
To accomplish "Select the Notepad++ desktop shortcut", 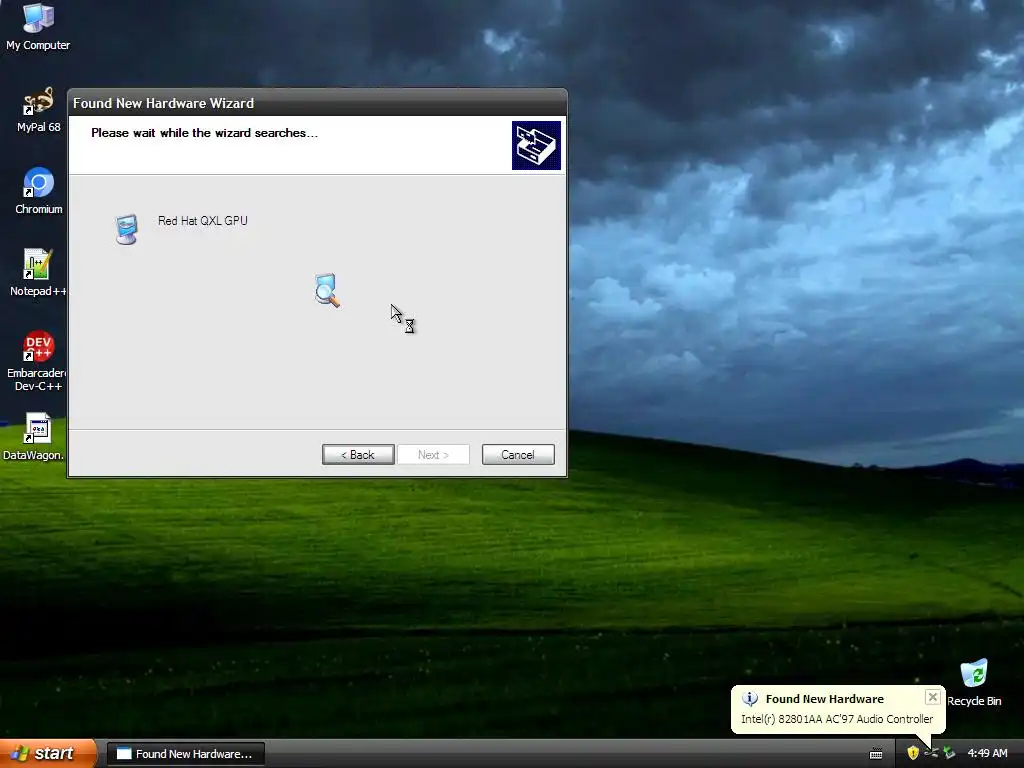I will pos(37,272).
